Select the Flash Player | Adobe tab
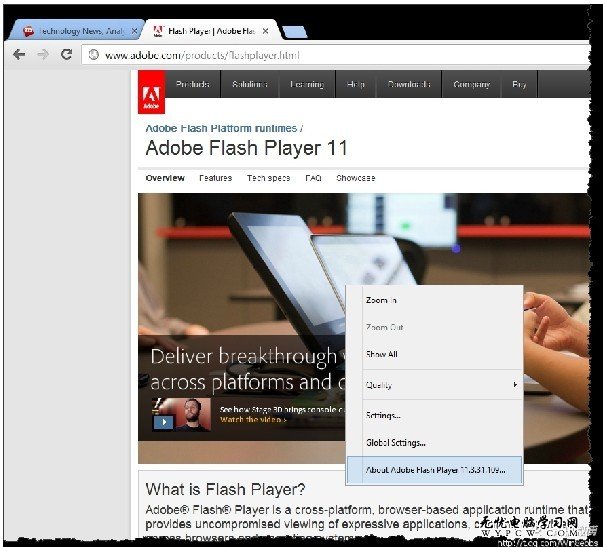 [x=211, y=30]
